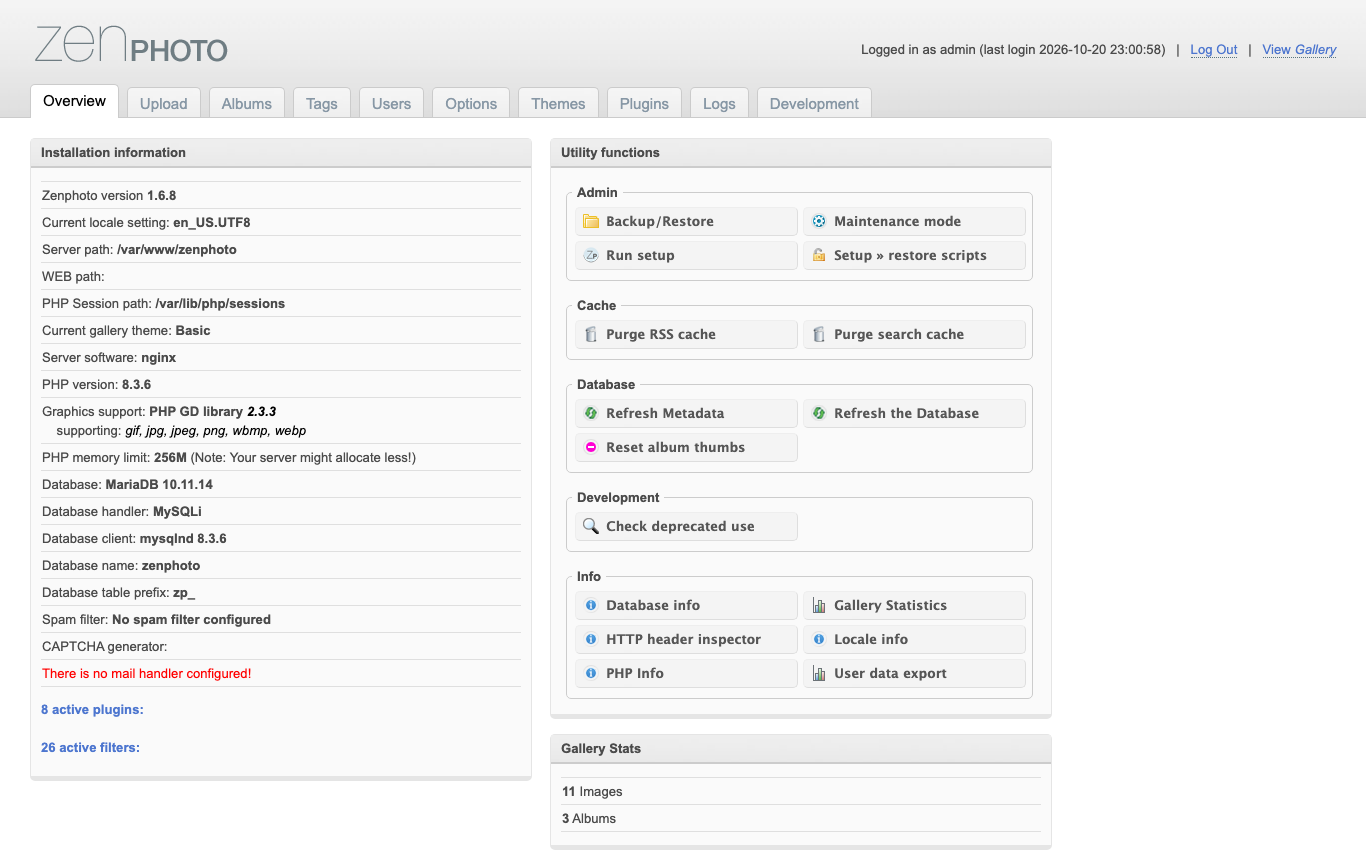
Task: Click the HTTP header inspector info icon
Action: click(x=591, y=639)
